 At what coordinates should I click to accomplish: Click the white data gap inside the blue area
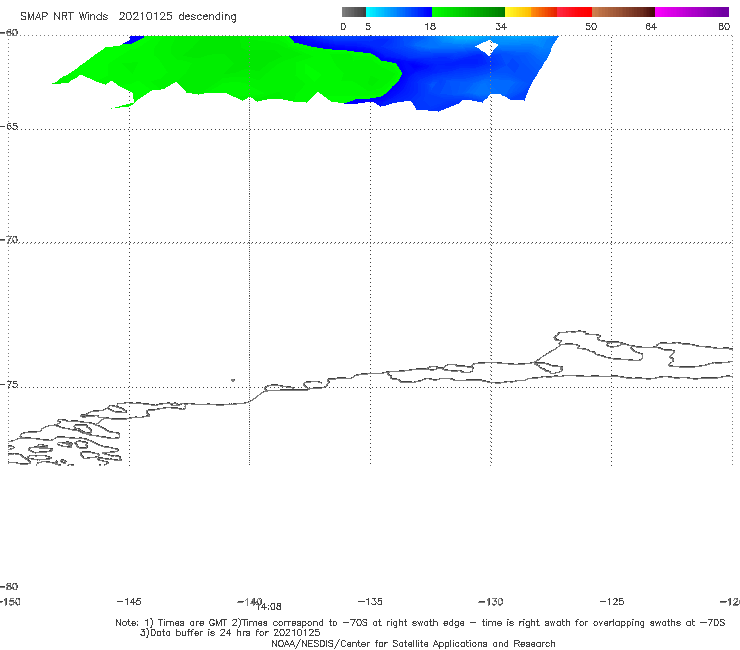487,47
